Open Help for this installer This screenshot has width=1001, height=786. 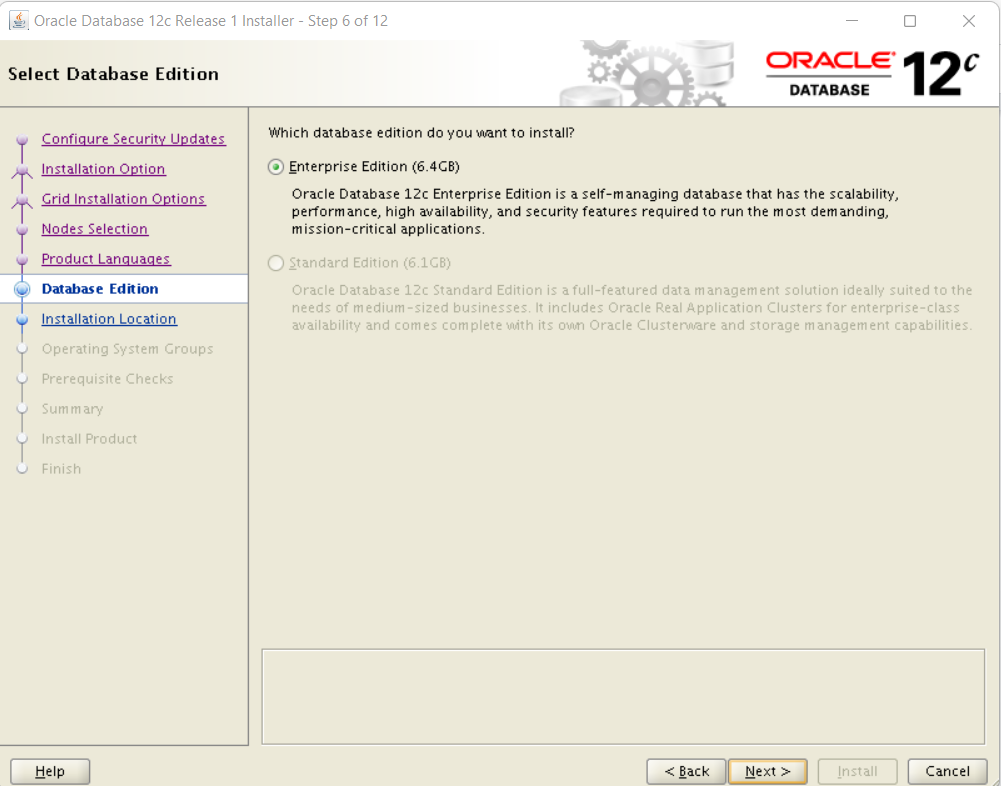[x=50, y=771]
